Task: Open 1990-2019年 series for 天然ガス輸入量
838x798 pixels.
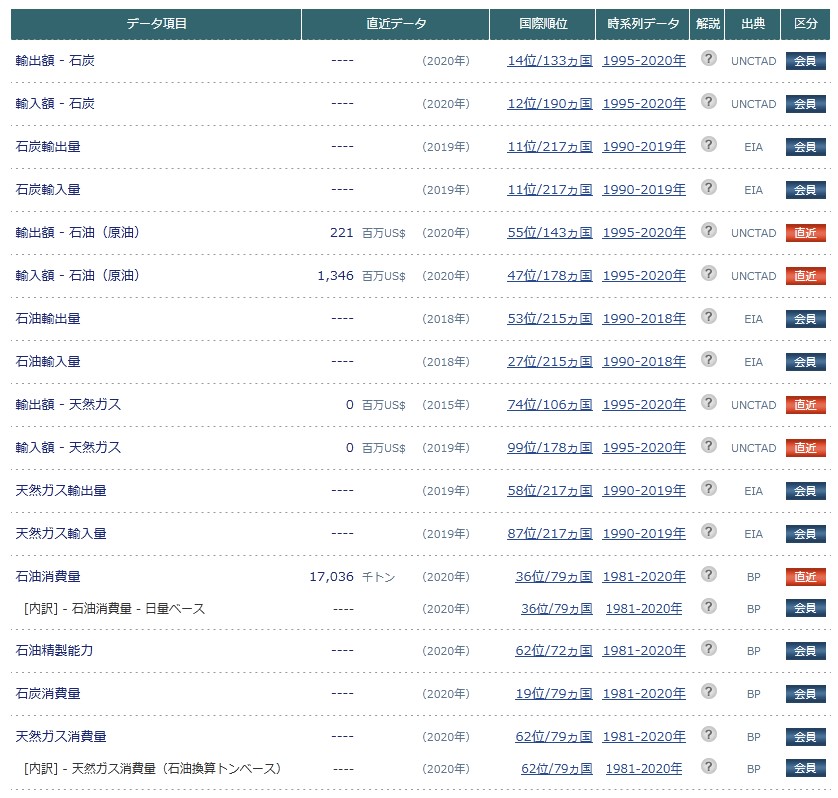Action: (x=644, y=534)
